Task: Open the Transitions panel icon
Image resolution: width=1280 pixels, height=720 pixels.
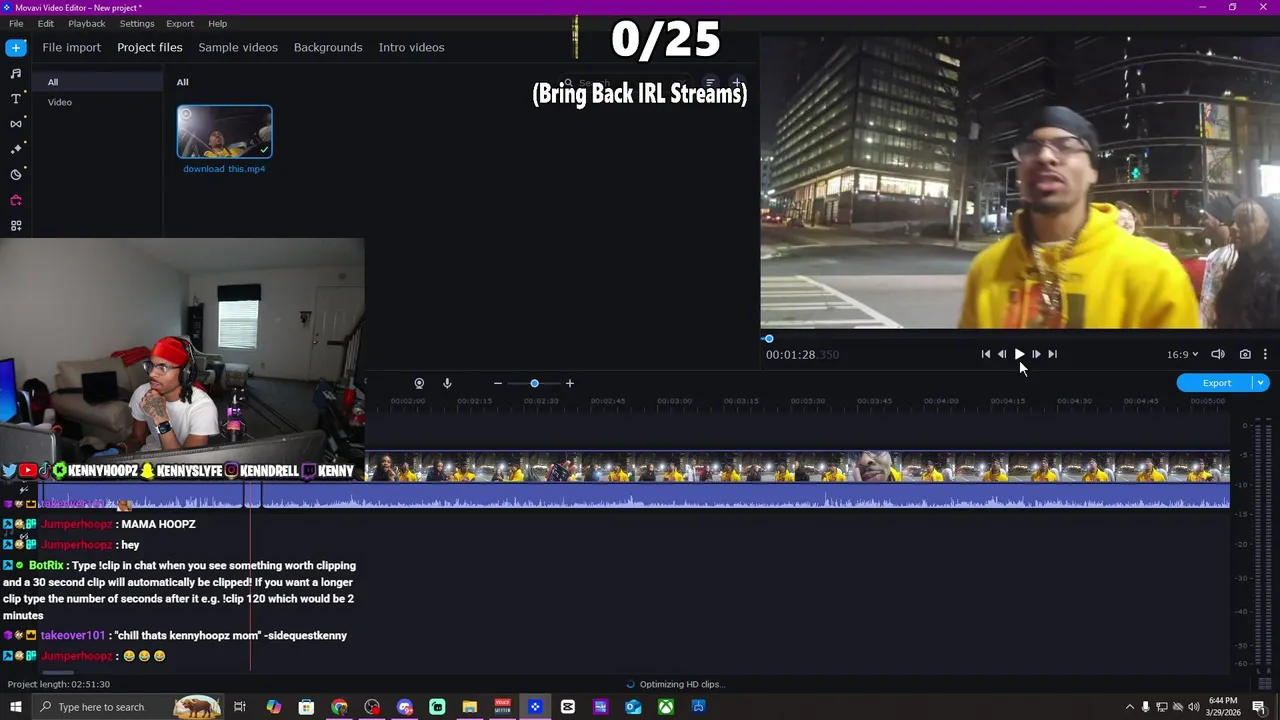Action: (x=15, y=123)
